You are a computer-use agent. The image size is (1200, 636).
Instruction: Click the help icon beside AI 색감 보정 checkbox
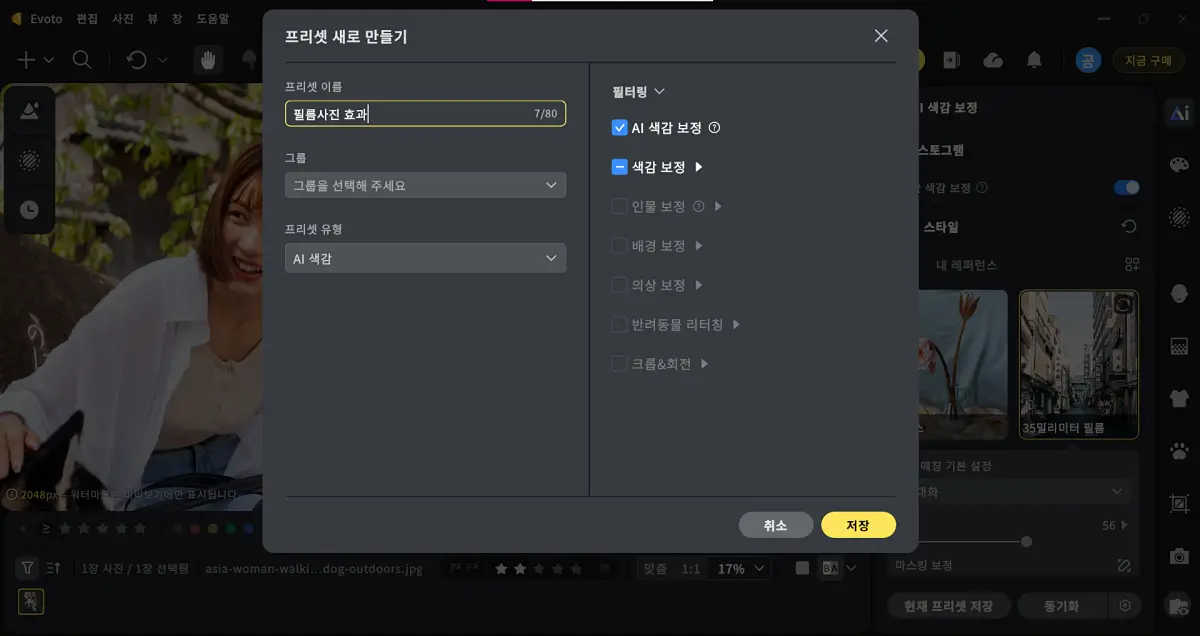pos(714,128)
